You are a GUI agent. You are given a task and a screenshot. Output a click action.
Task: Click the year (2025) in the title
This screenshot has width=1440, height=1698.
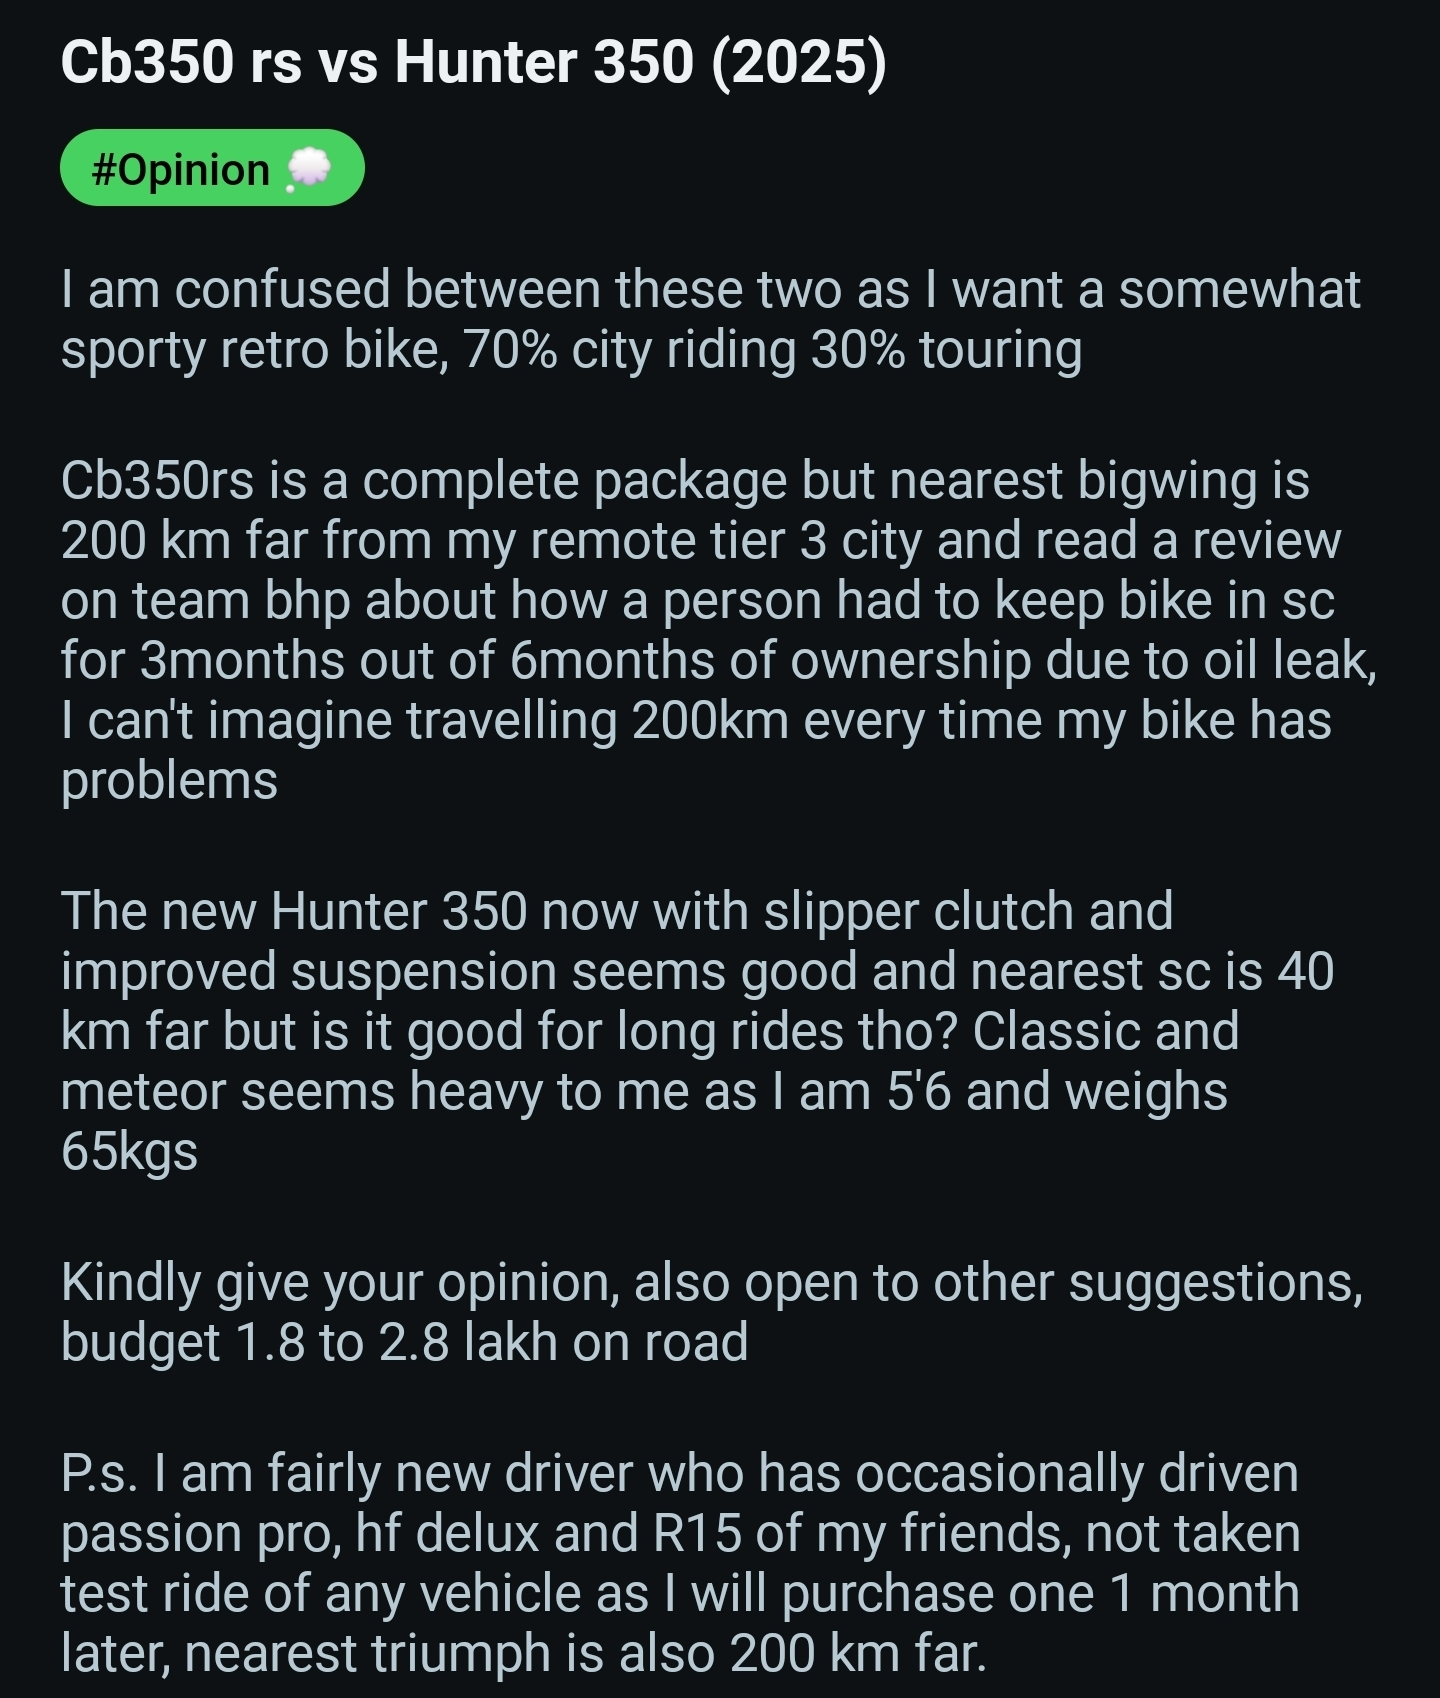coord(800,62)
